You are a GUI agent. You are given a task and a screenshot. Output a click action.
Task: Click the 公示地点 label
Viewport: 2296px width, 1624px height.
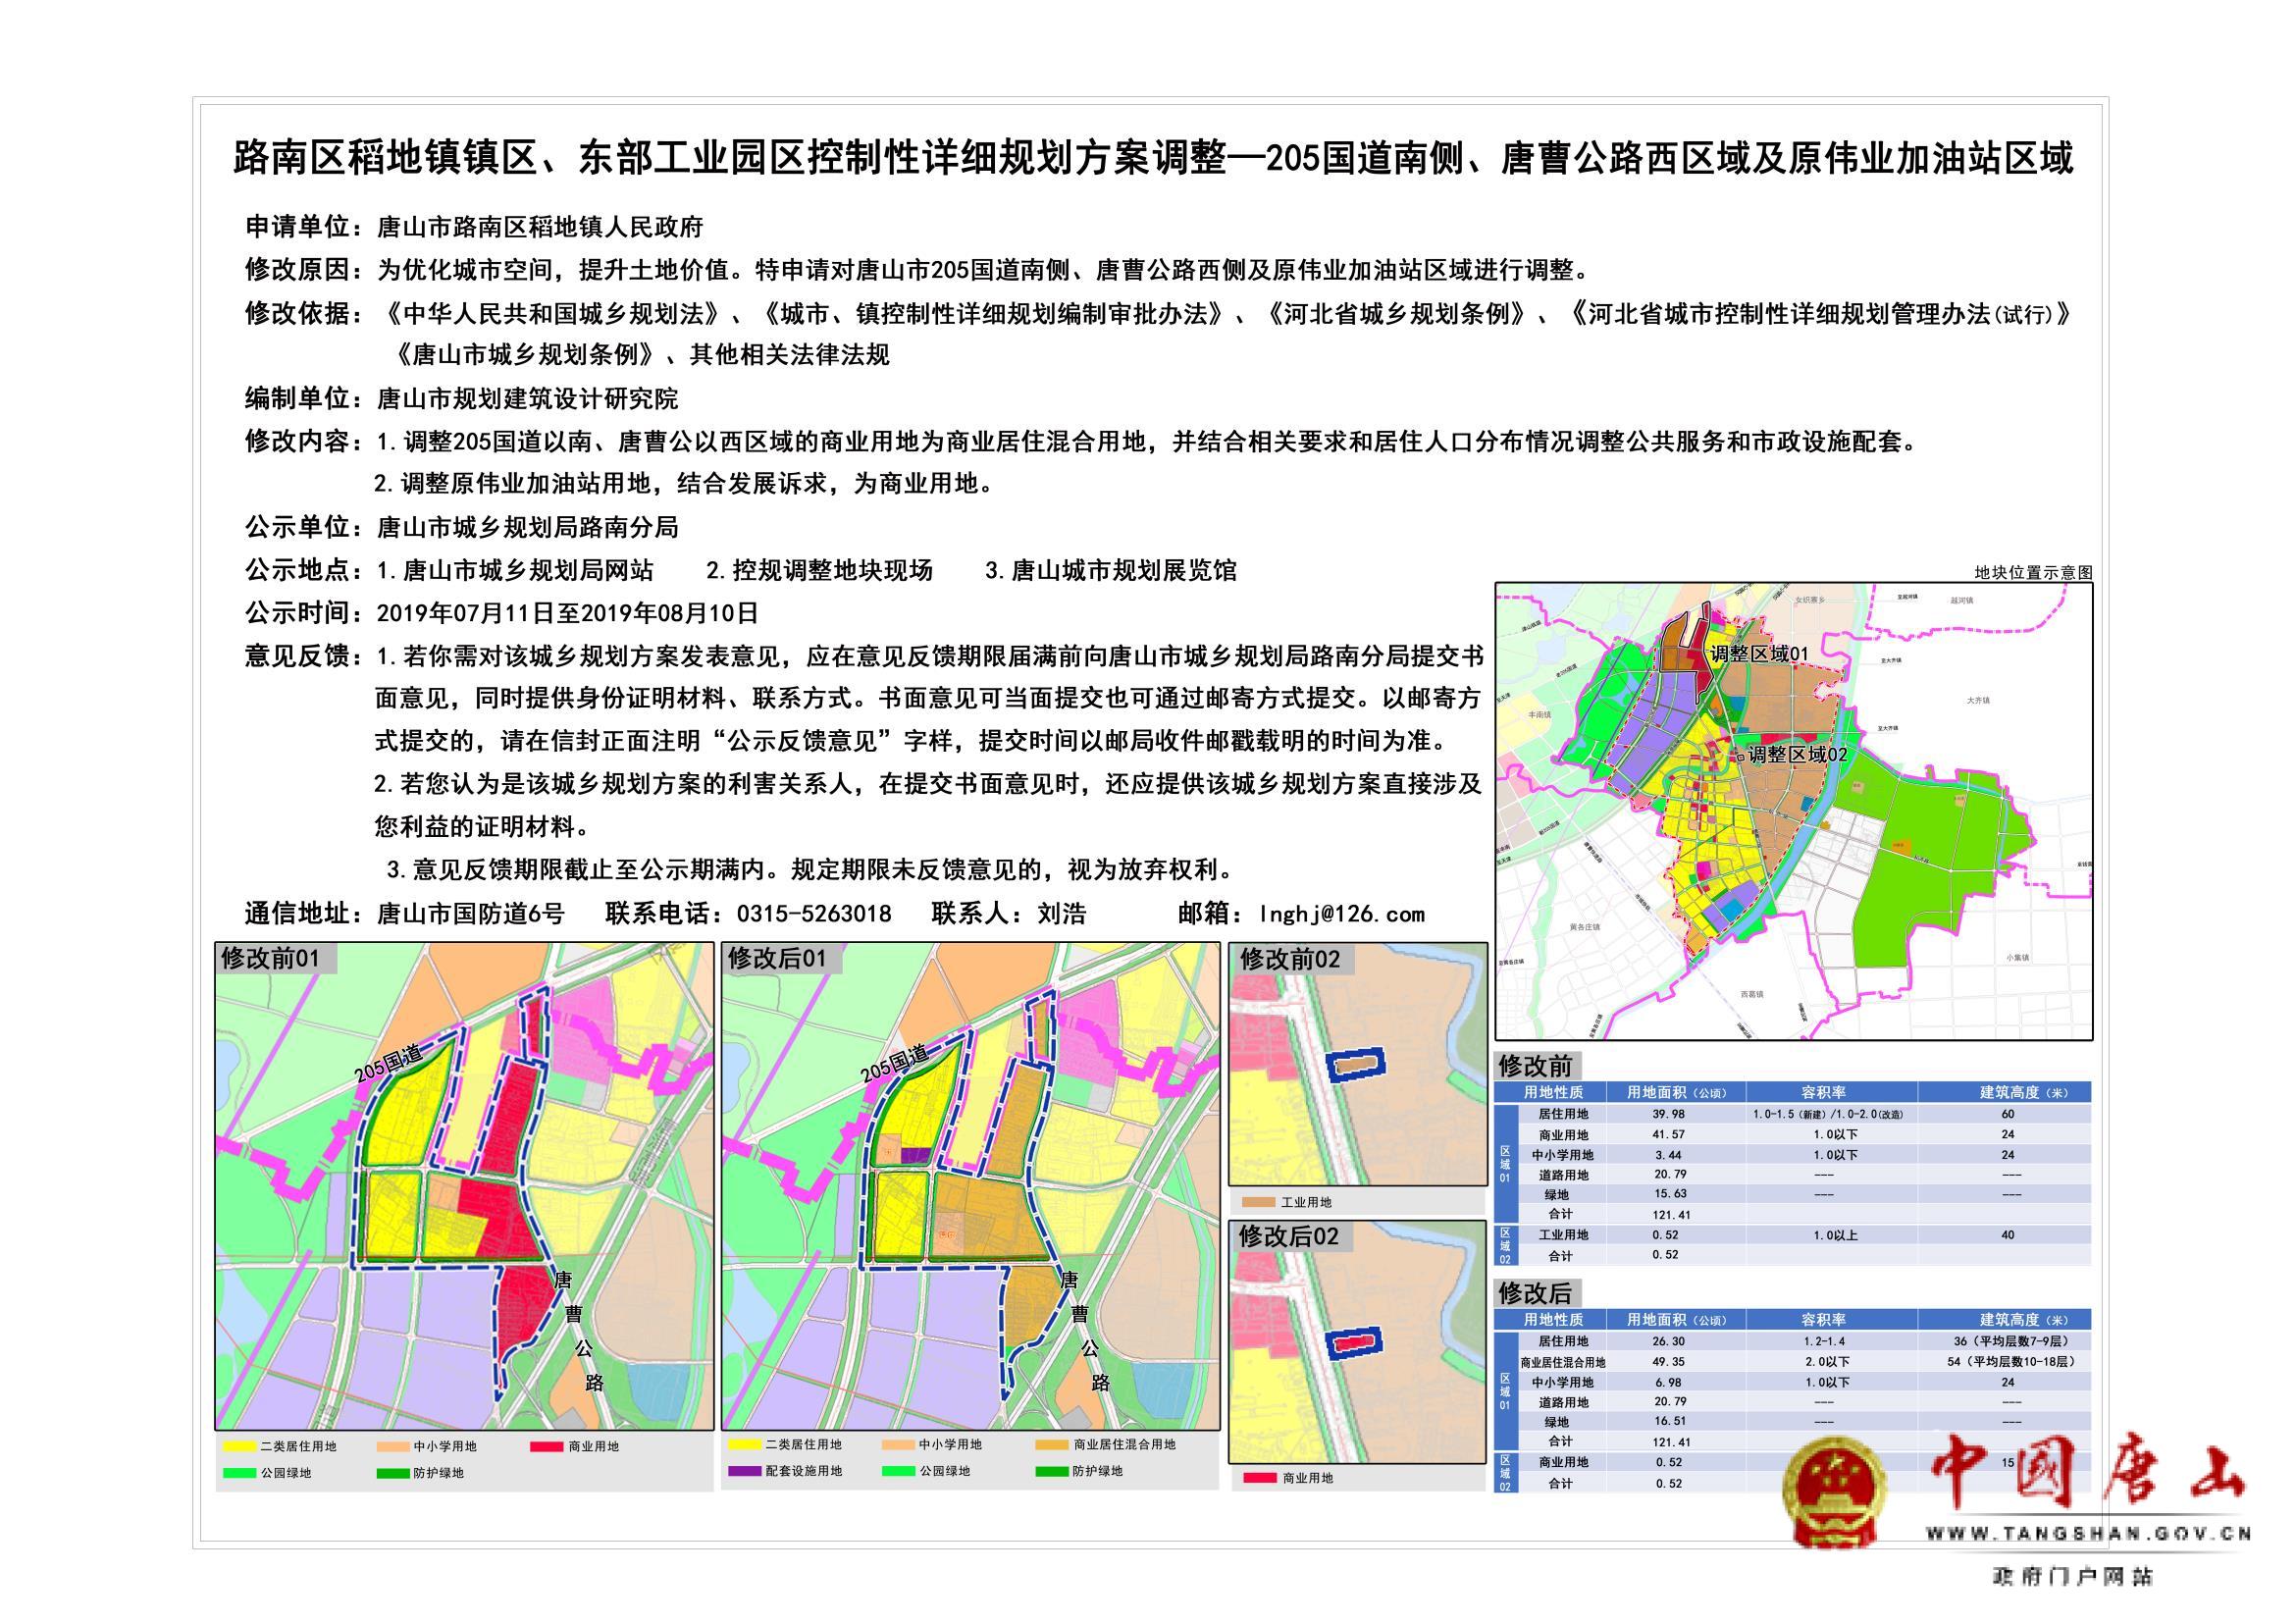[x=304, y=570]
